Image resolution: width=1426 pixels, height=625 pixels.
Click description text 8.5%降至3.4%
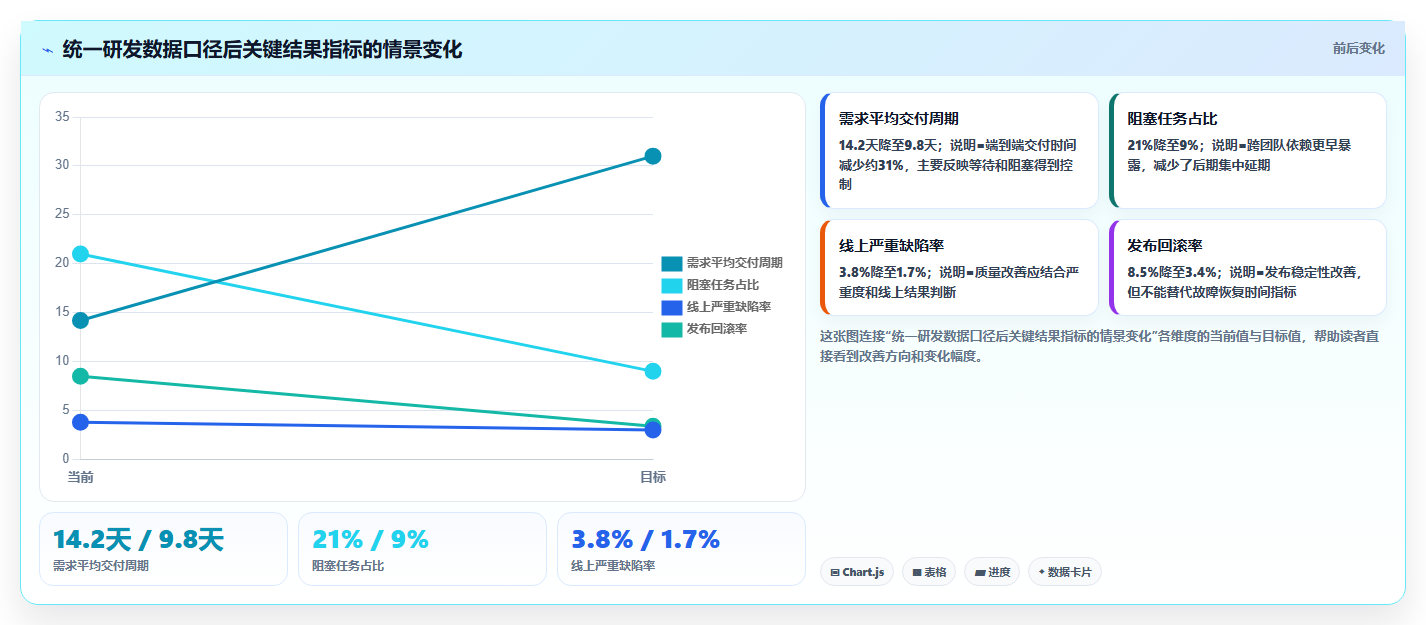coord(1171,272)
